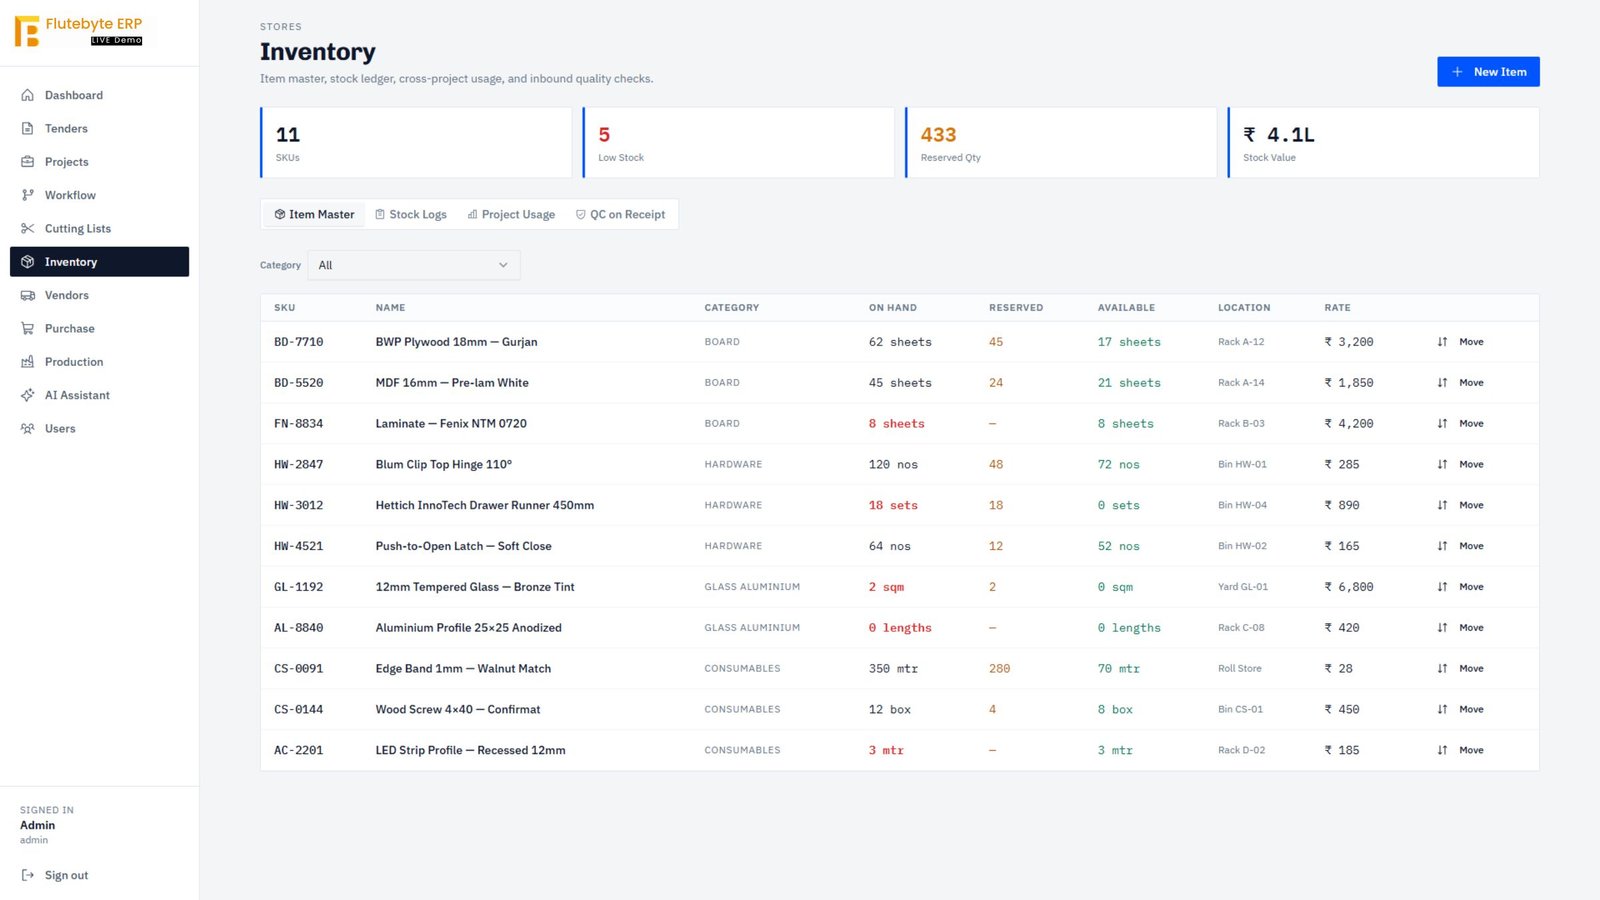The image size is (1600, 900).
Task: Click 12mm Tempered Glass — Bronze Tint
Action: pyautogui.click(x=475, y=587)
